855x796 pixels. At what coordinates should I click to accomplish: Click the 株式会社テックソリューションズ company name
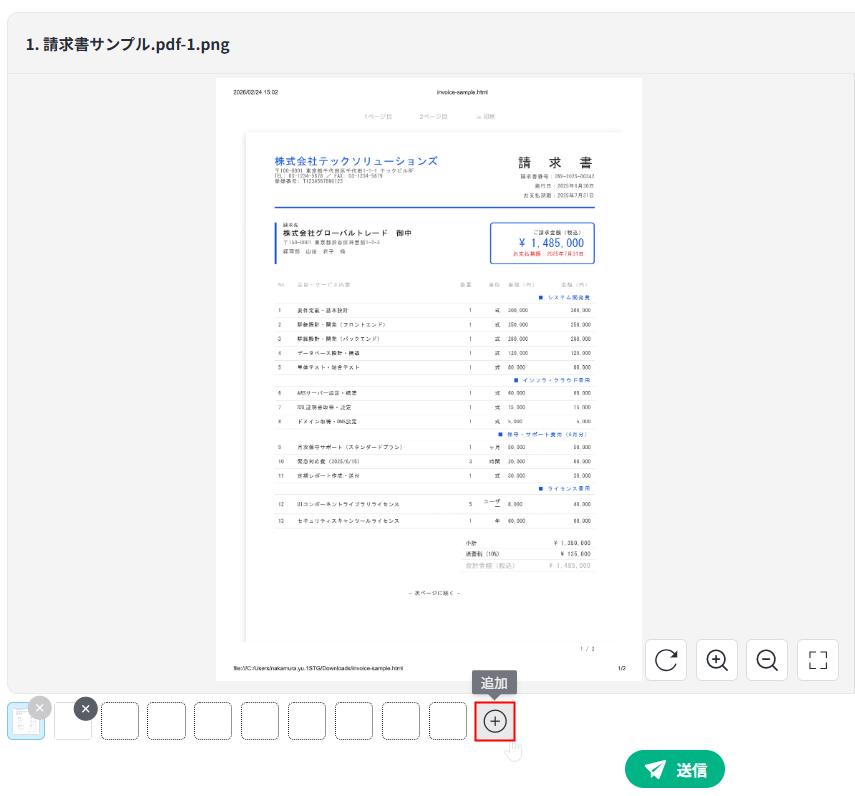pyautogui.click(x=356, y=161)
